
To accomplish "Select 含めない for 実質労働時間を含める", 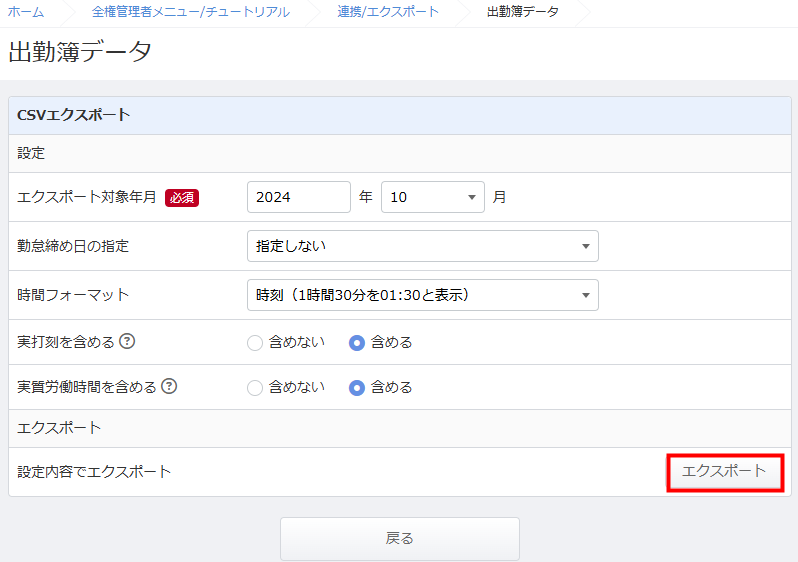I will tap(254, 388).
